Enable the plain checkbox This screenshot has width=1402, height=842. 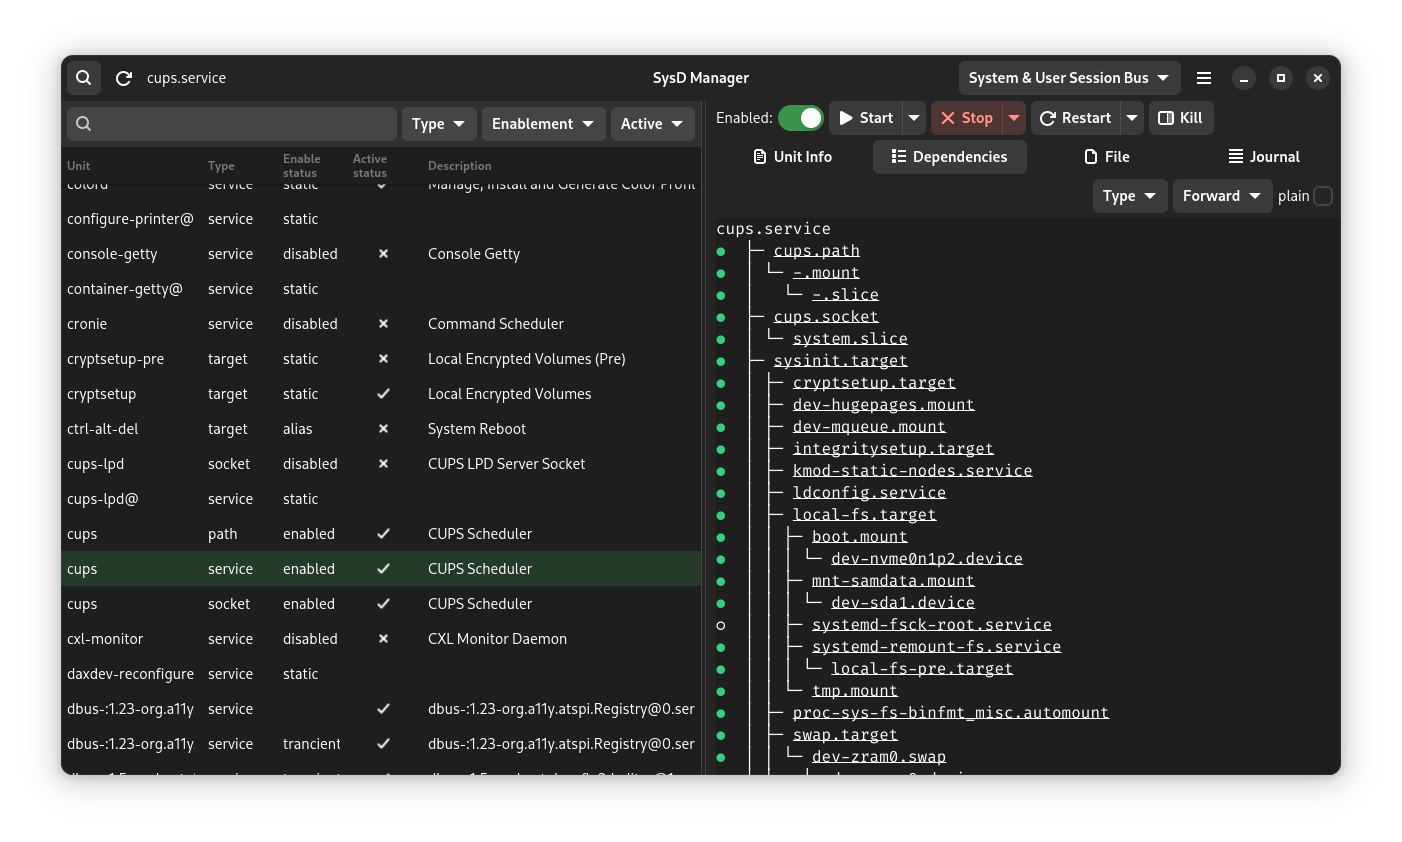1322,196
